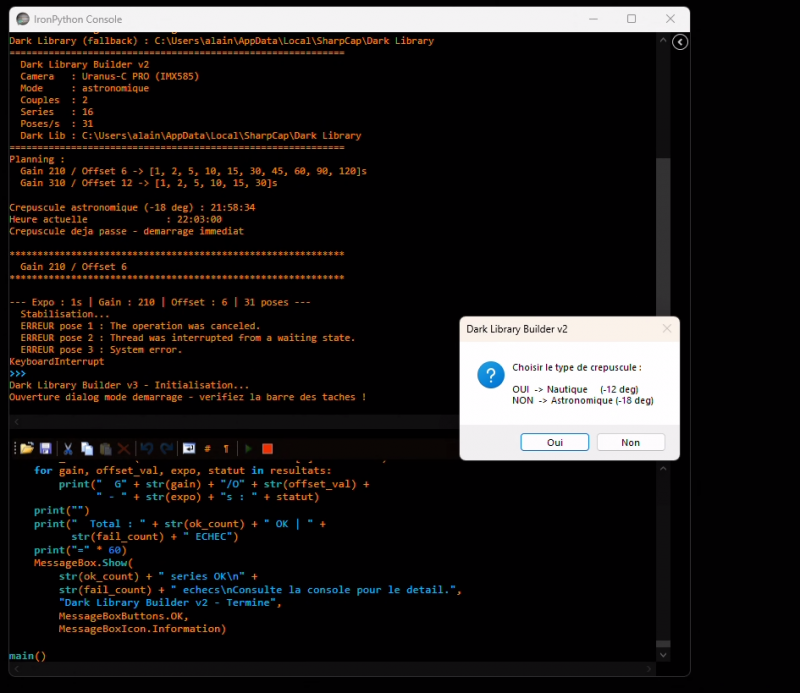Click 'Dark Library Builder v3 - Initialisation...' line
The height and width of the screenshot is (693, 800).
(x=129, y=385)
